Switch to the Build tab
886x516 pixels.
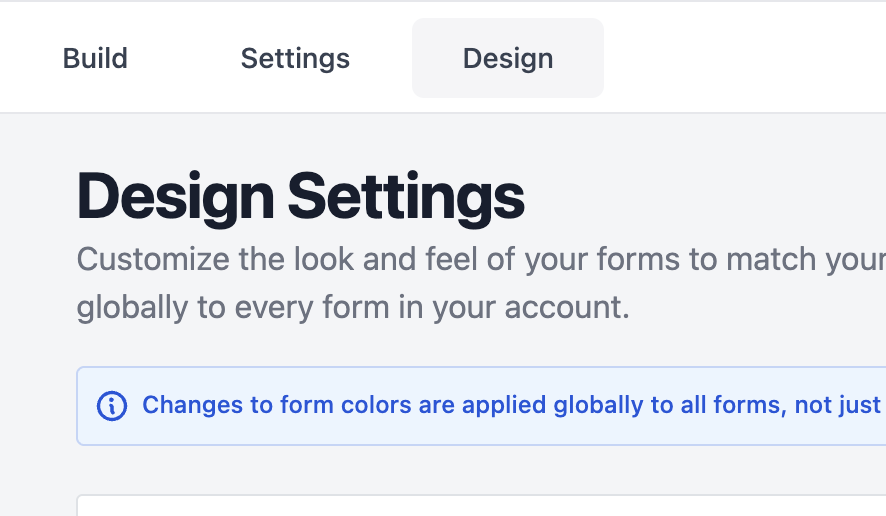(95, 58)
